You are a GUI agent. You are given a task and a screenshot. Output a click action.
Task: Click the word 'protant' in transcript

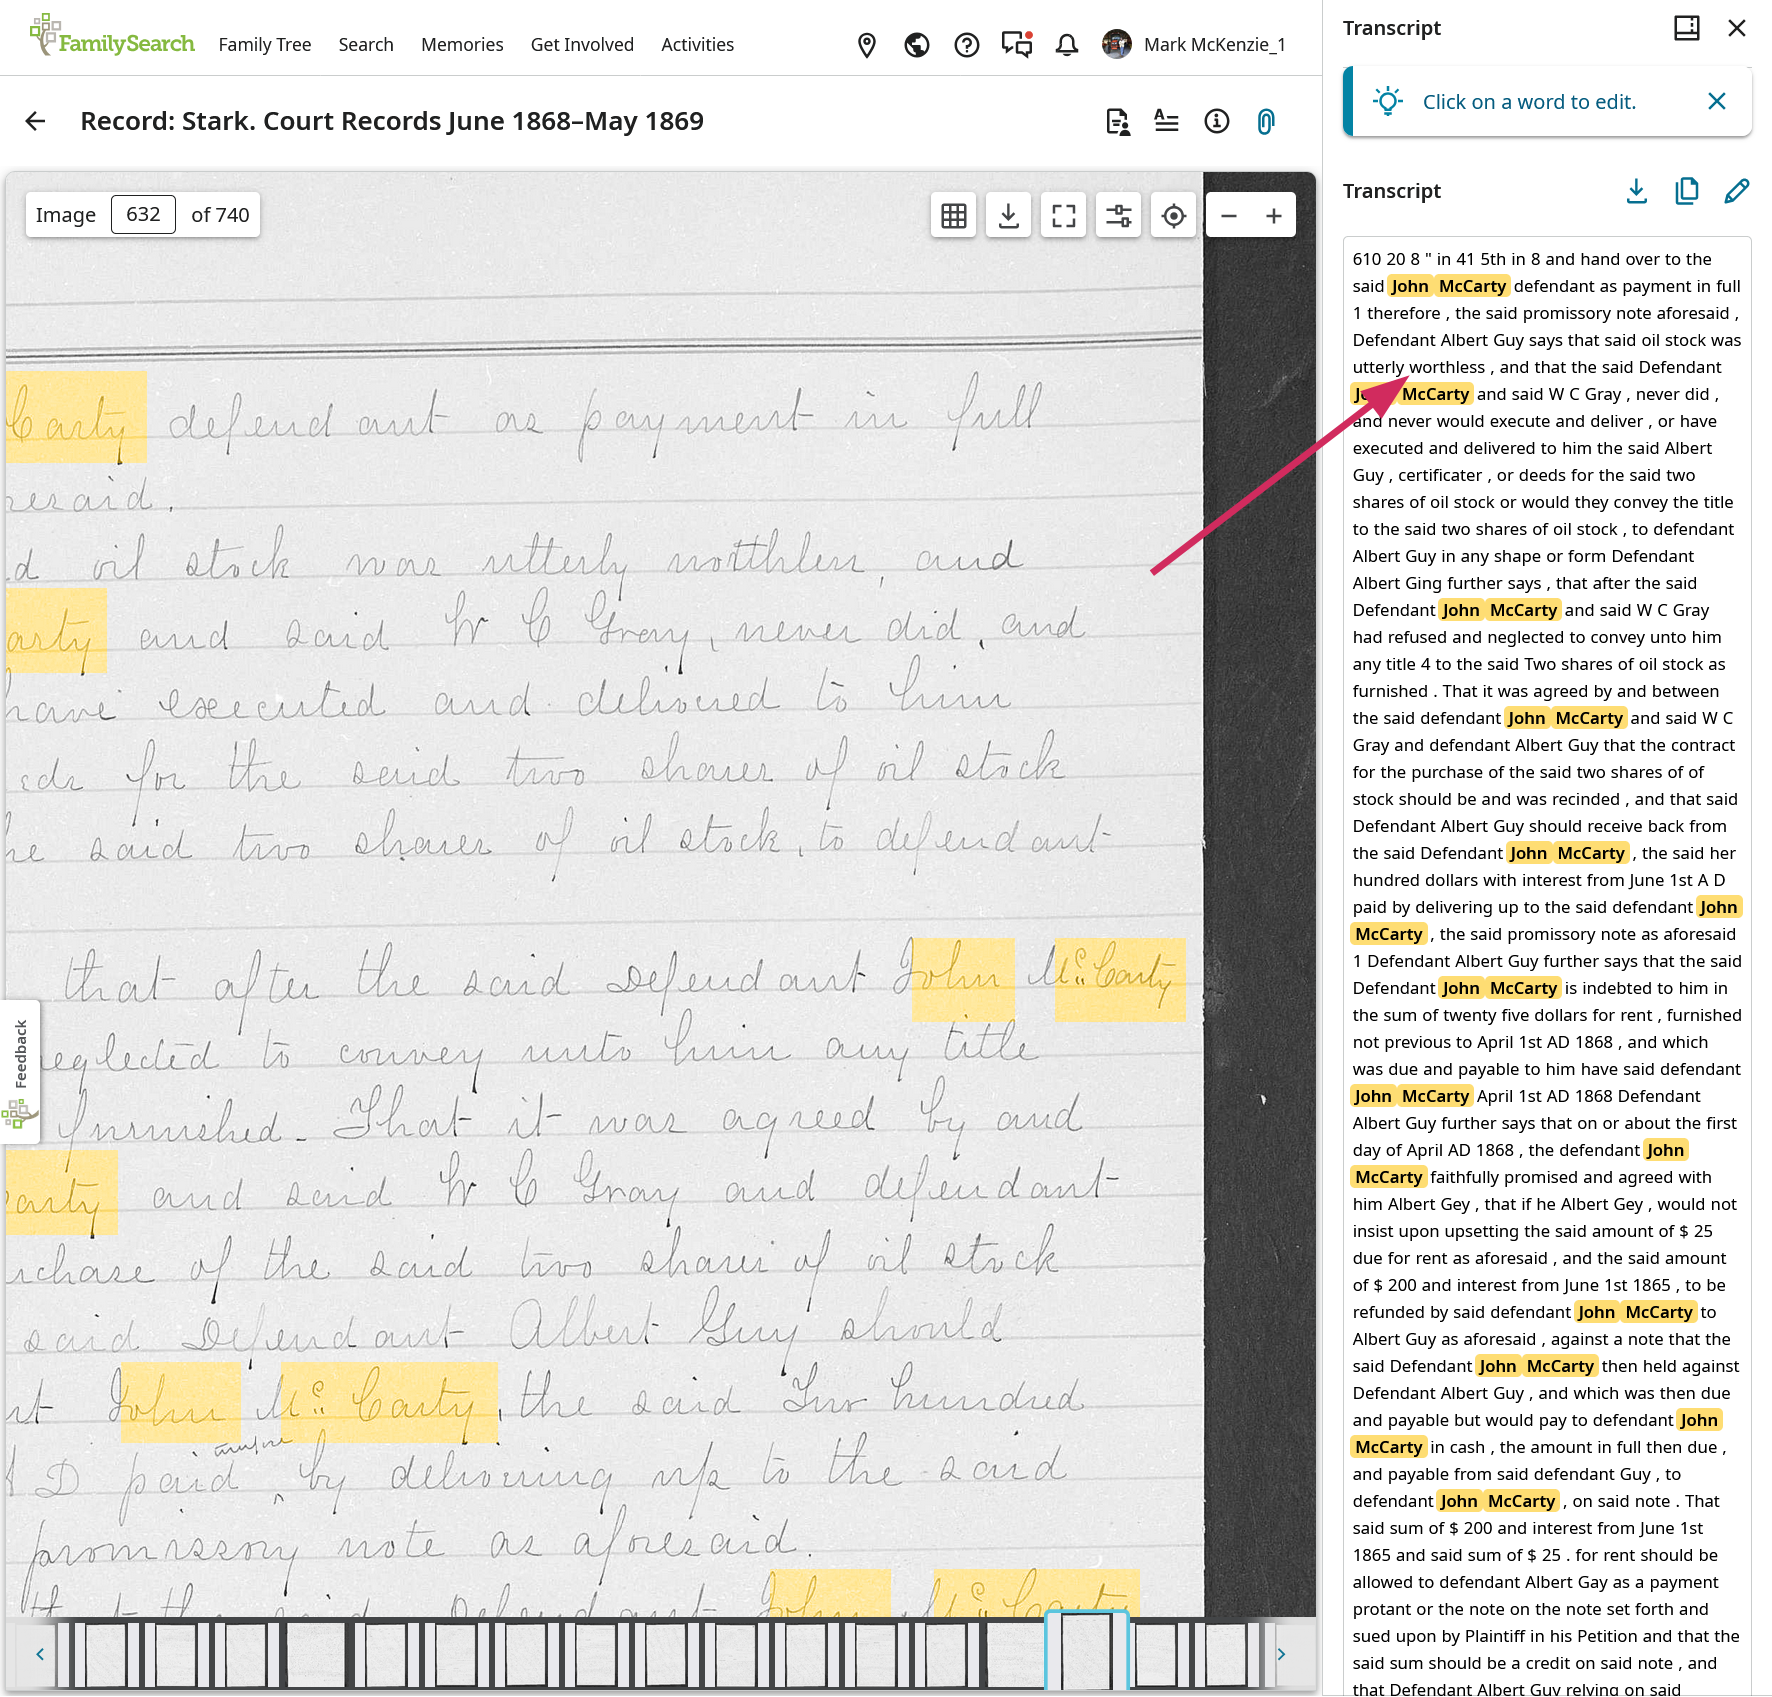1380,1609
